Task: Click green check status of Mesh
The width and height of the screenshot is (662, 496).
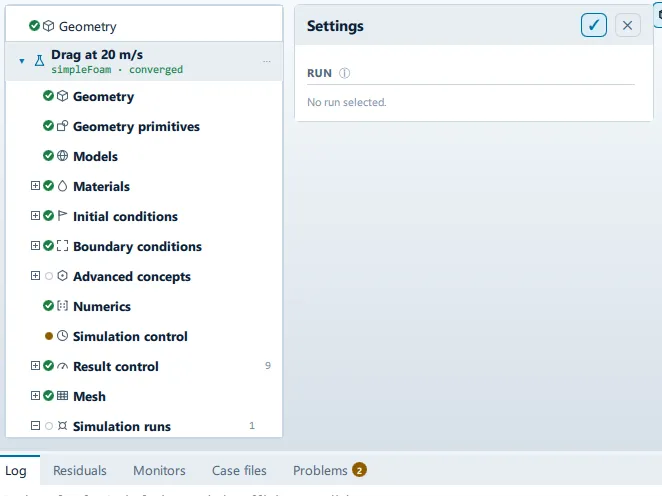Action: pos(49,396)
